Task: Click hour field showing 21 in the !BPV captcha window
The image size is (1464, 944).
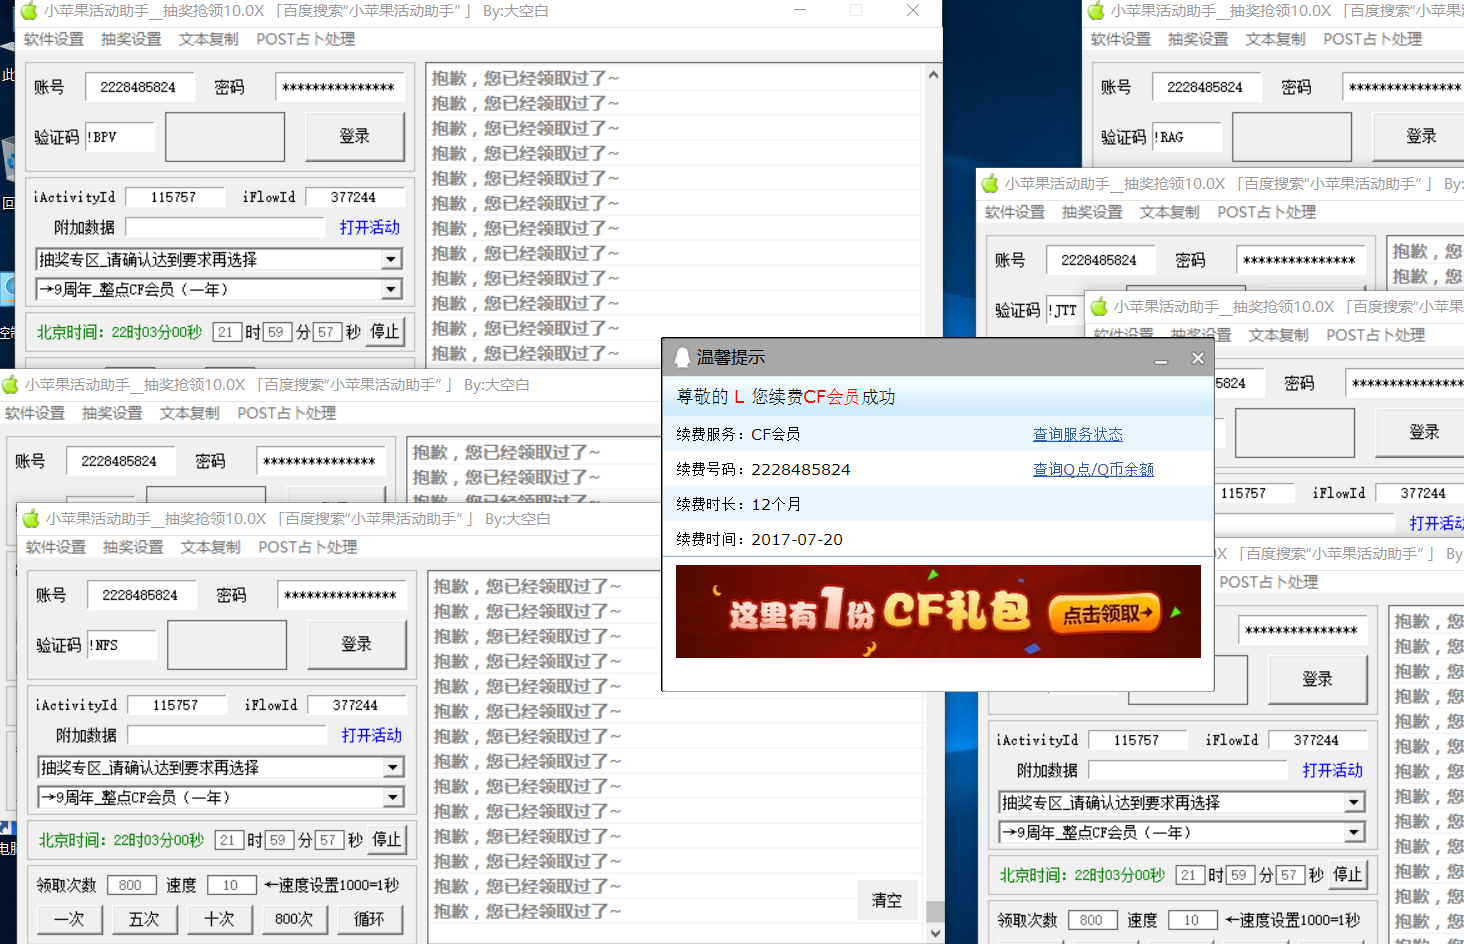Action: (x=228, y=332)
